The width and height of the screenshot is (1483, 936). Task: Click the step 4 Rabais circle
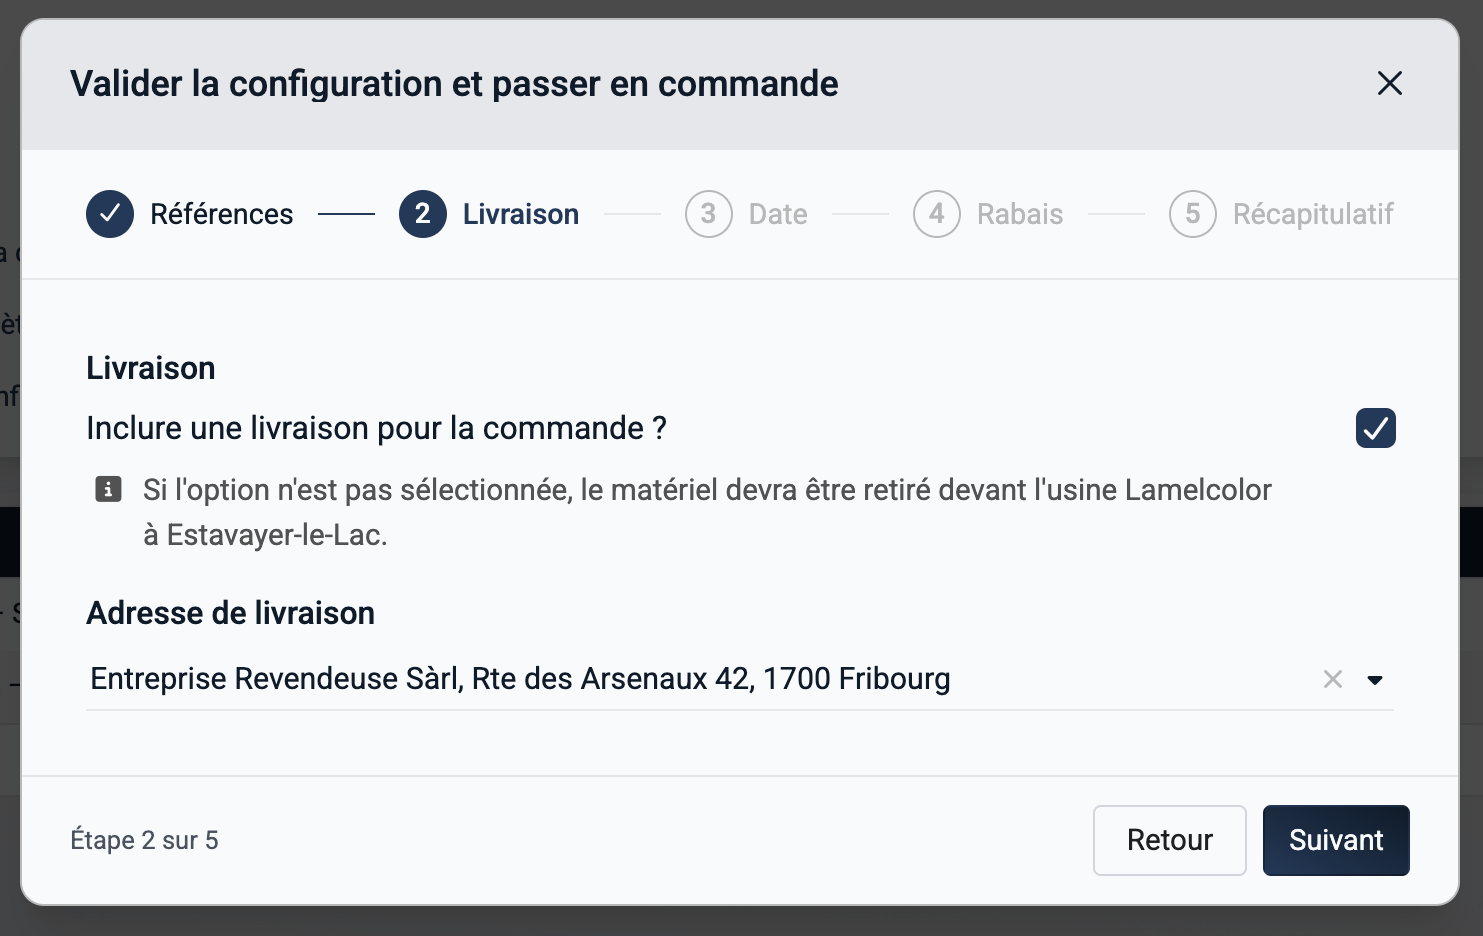tap(937, 214)
